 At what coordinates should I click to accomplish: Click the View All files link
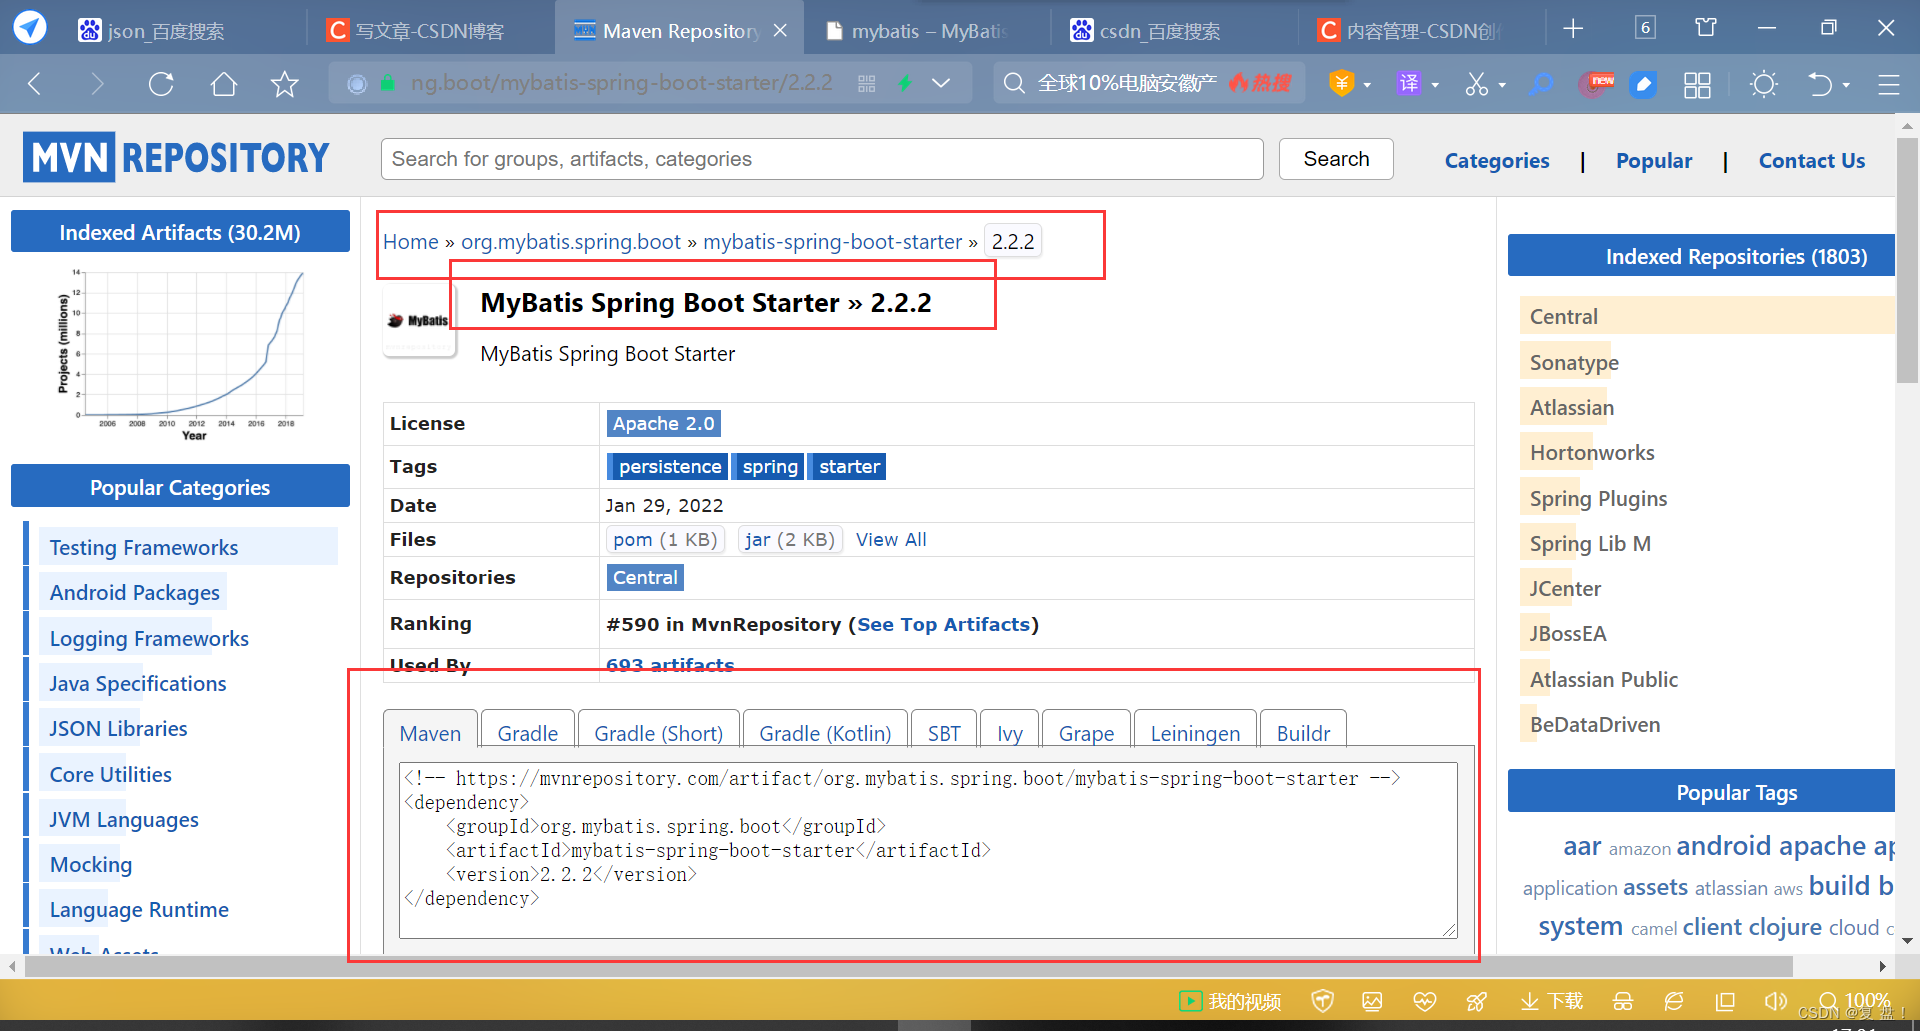pos(891,540)
